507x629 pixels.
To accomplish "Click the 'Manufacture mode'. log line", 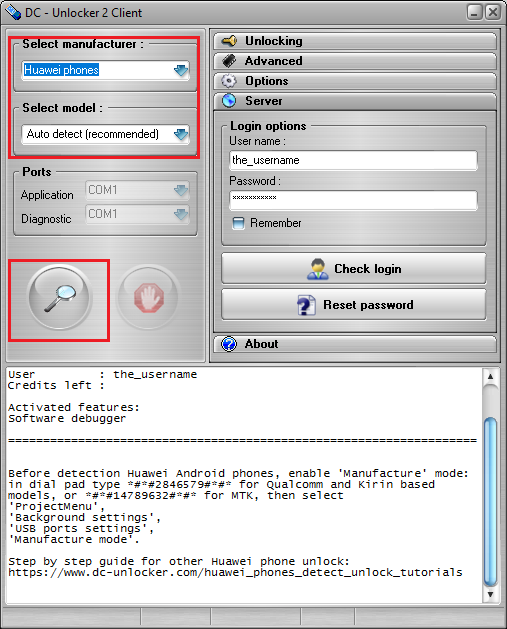I will click(x=74, y=540).
